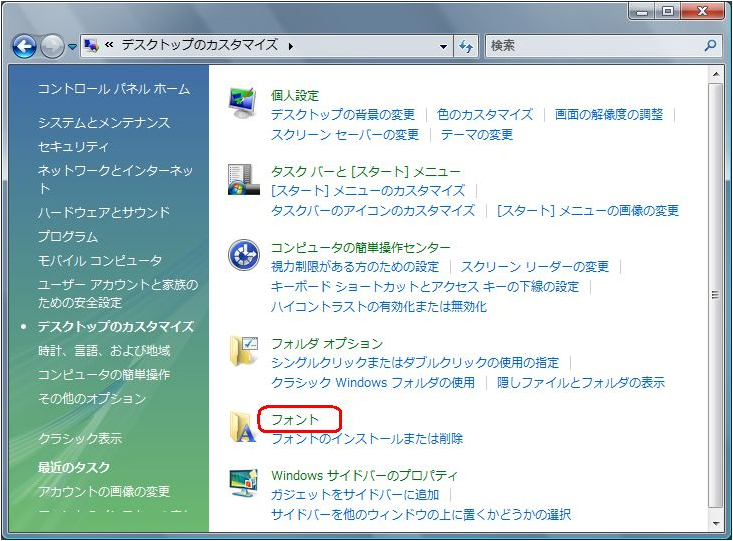The image size is (733, 541).
Task: Click into the 検索 search field
Action: [594, 46]
